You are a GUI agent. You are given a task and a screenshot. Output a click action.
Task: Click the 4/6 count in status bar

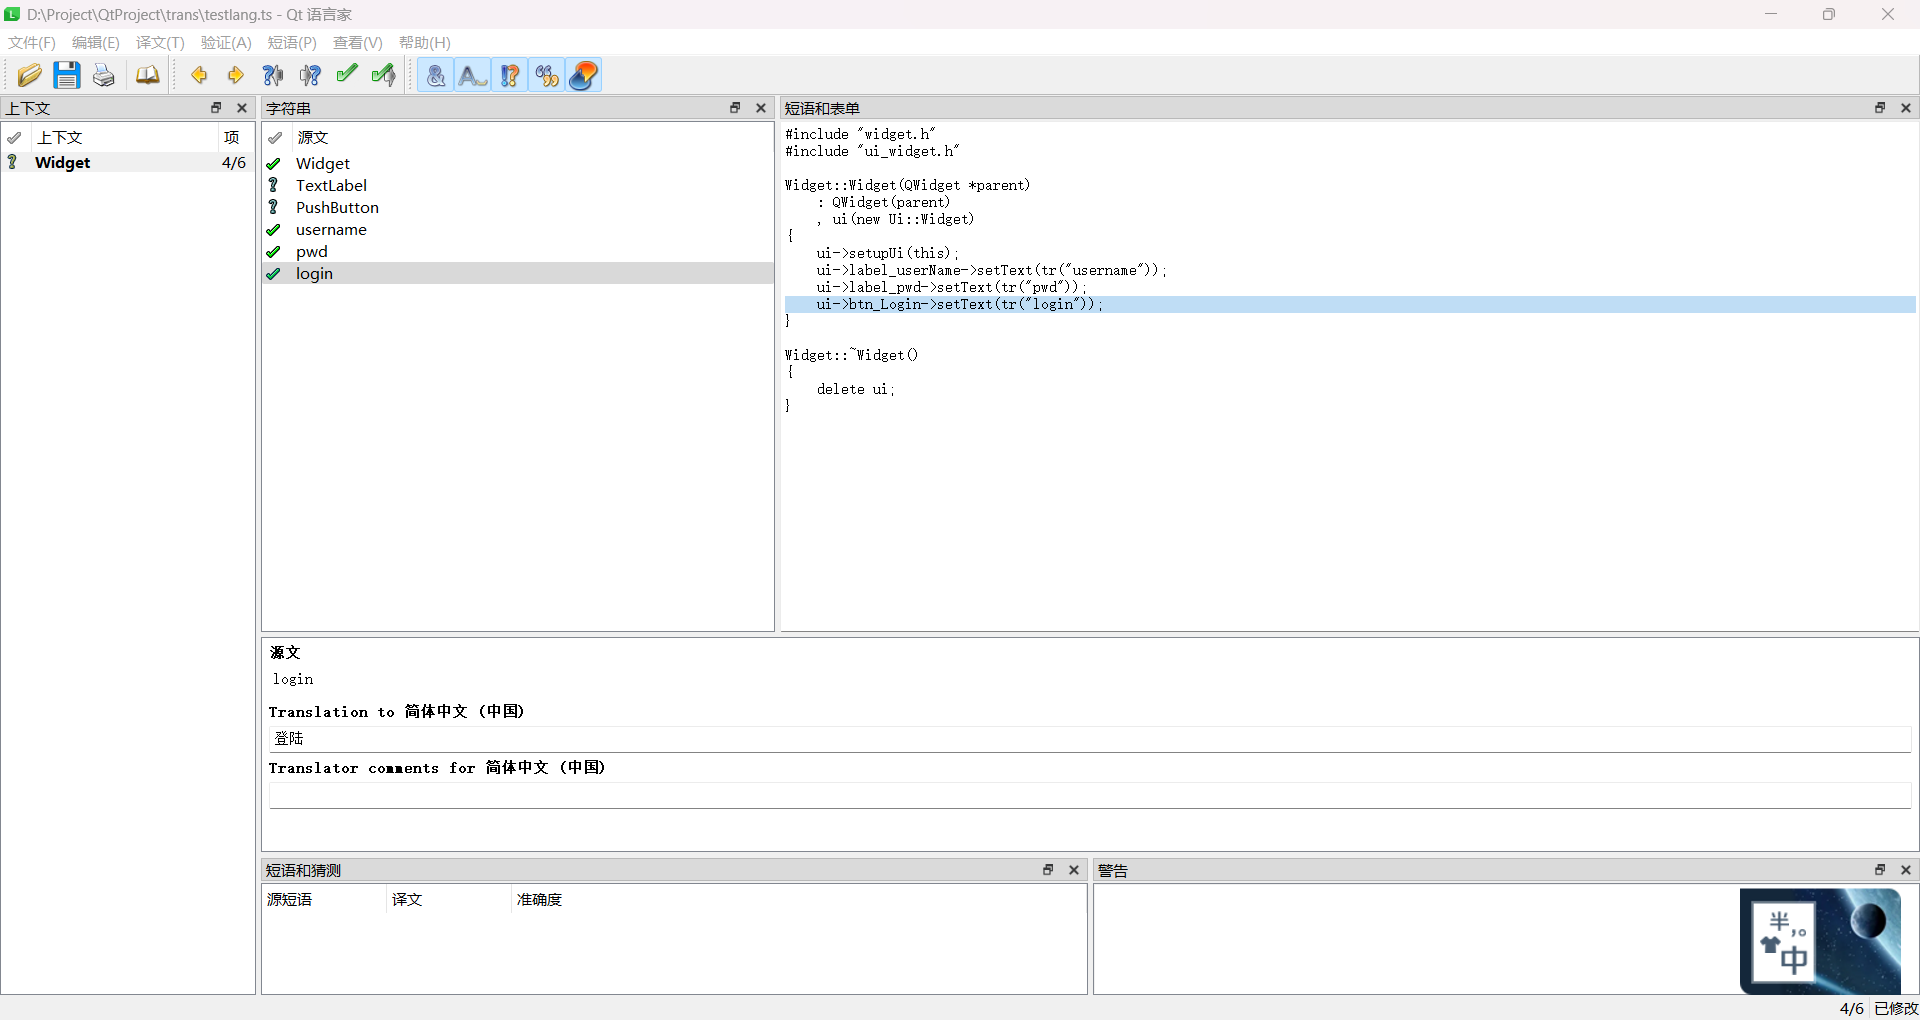[1851, 1008]
